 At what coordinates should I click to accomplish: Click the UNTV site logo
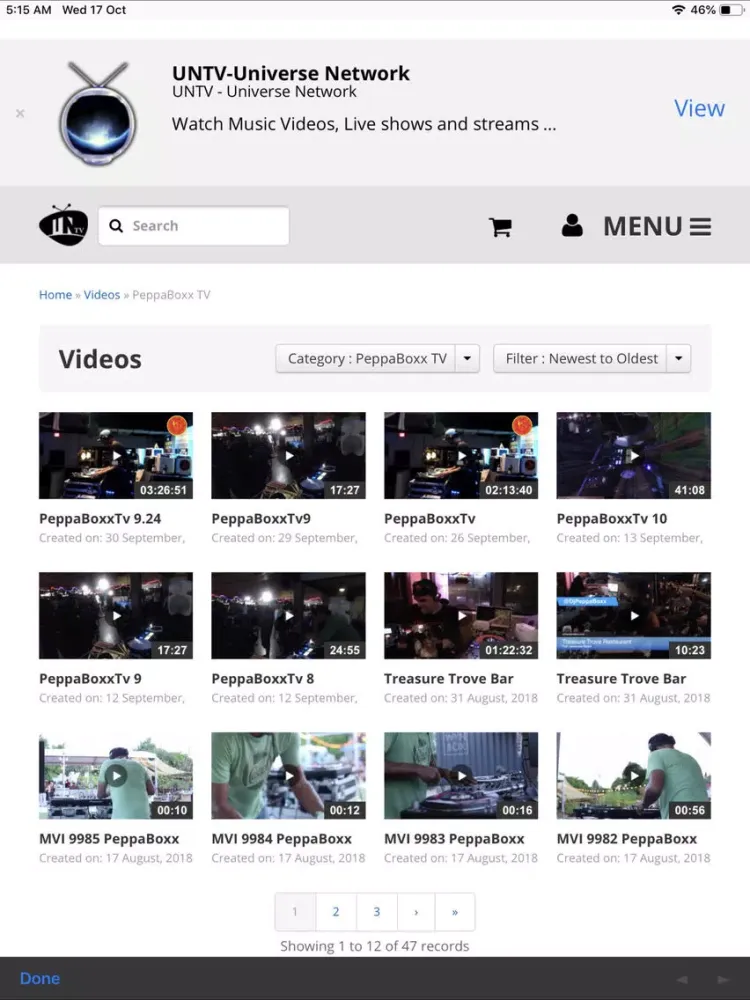coord(63,225)
